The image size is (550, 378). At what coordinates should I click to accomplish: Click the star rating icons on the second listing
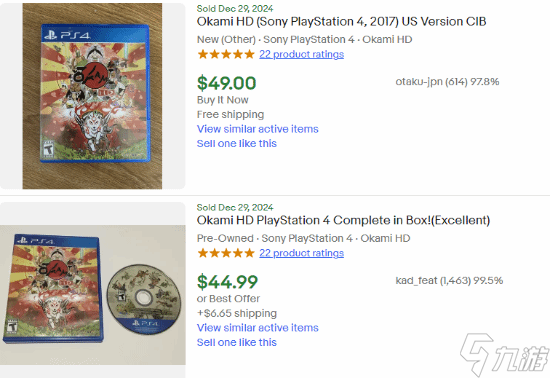click(226, 253)
